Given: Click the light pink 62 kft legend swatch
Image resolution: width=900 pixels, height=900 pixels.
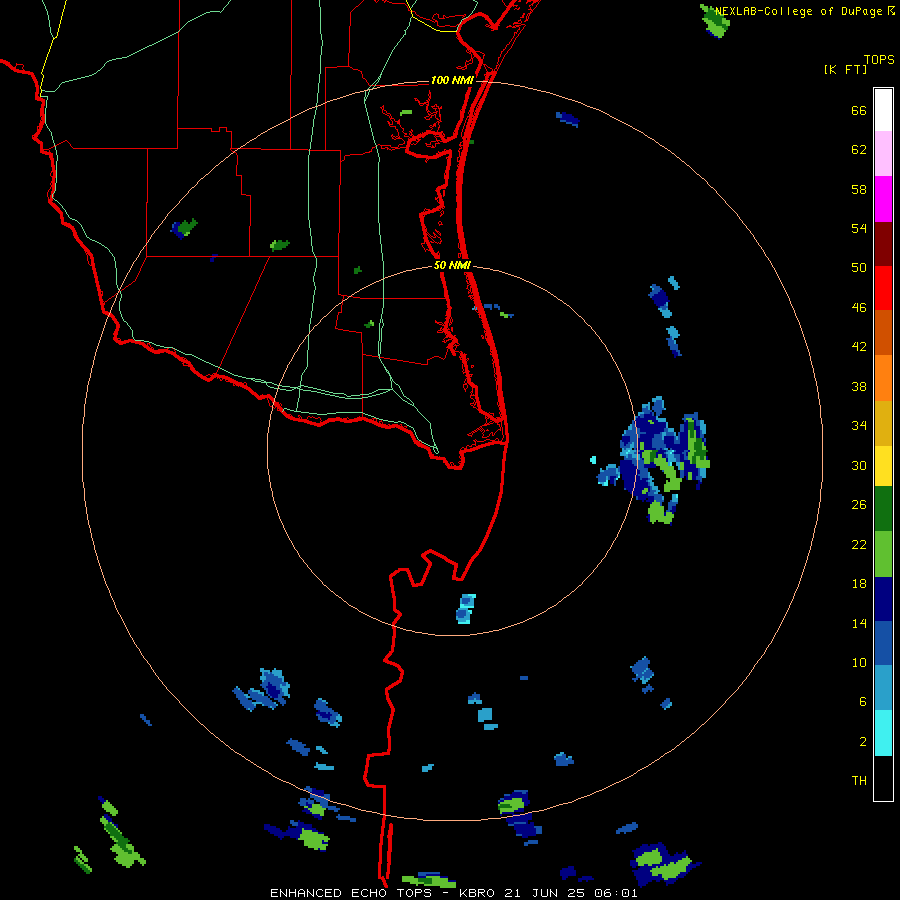Looking at the screenshot, I should pos(883,153).
